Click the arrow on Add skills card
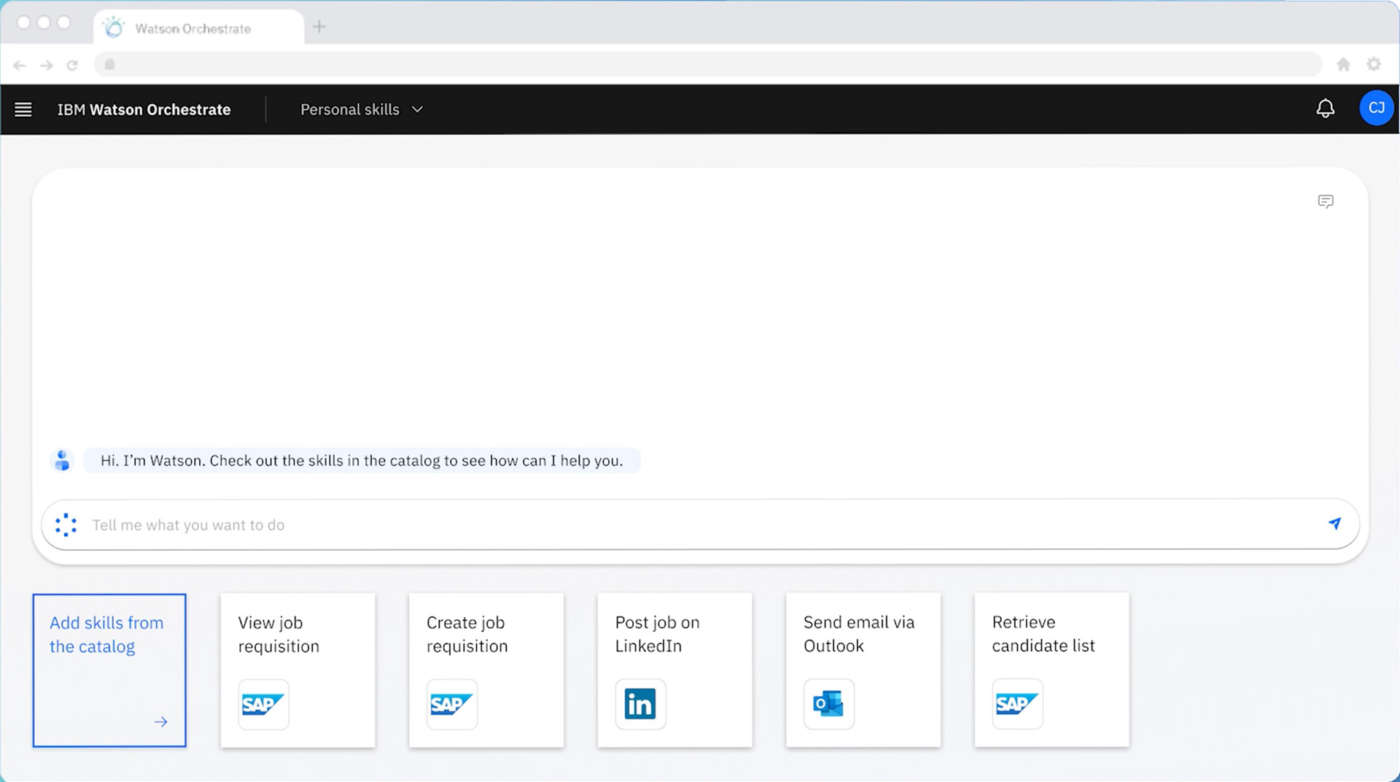The image size is (1400, 782). [x=161, y=722]
